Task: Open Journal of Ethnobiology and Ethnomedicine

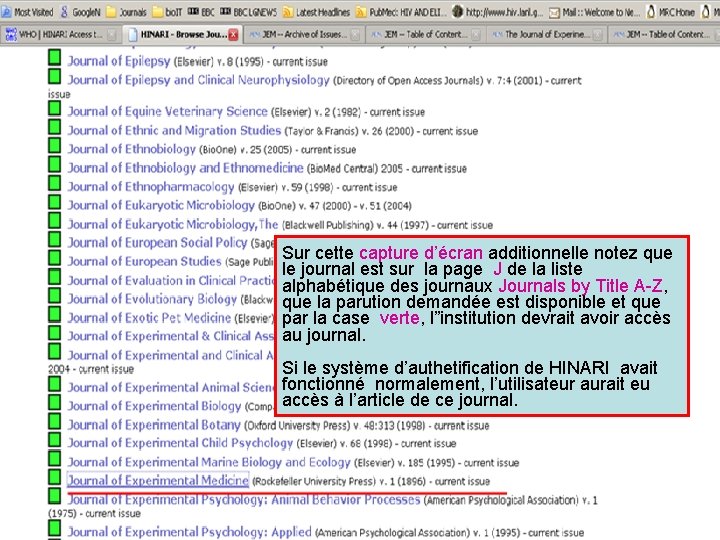Action: 186,168
